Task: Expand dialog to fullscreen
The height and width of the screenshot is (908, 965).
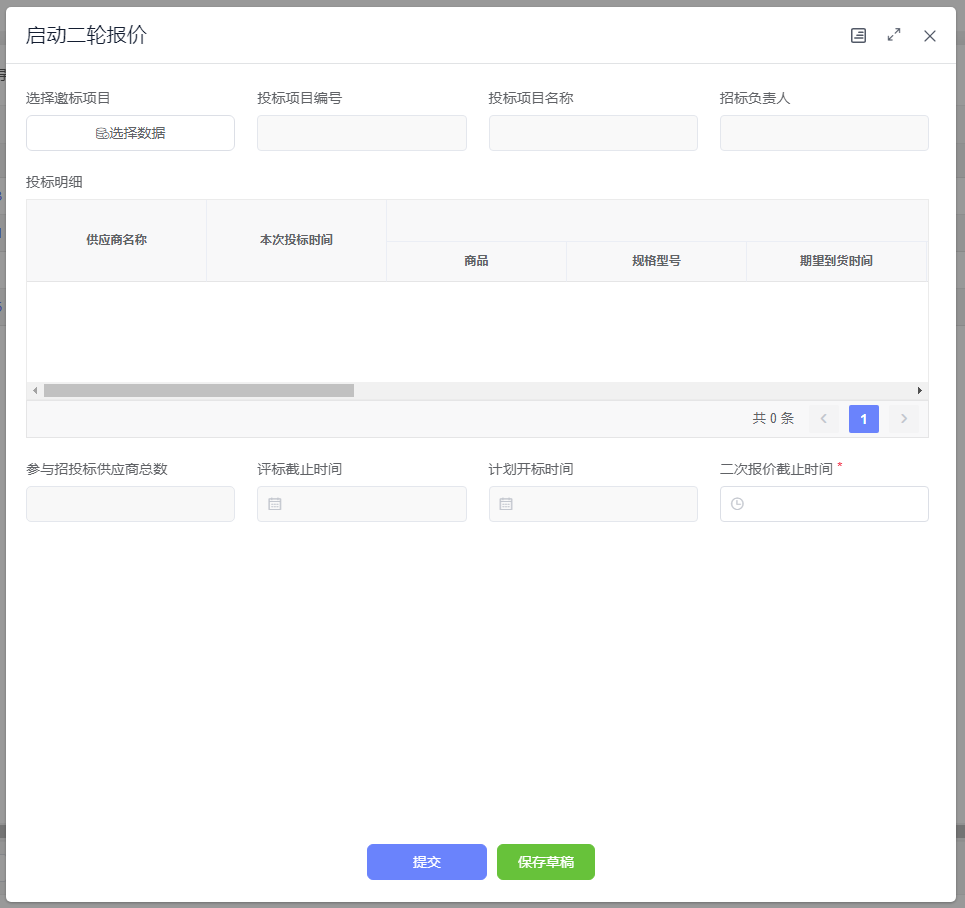Action: (894, 36)
